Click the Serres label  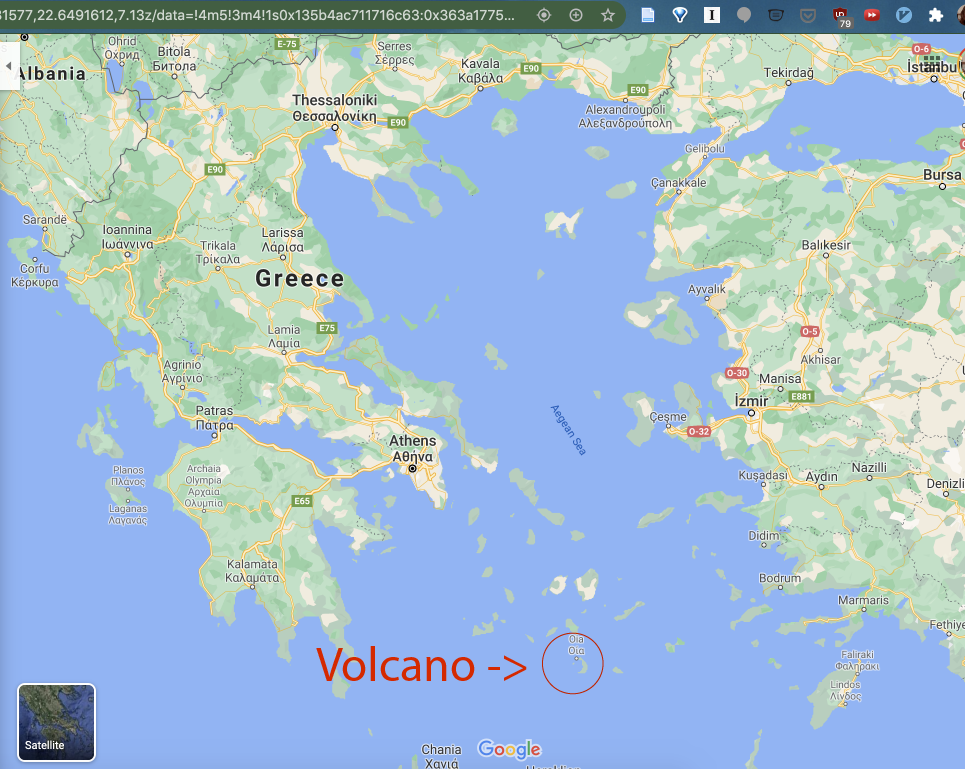394,53
